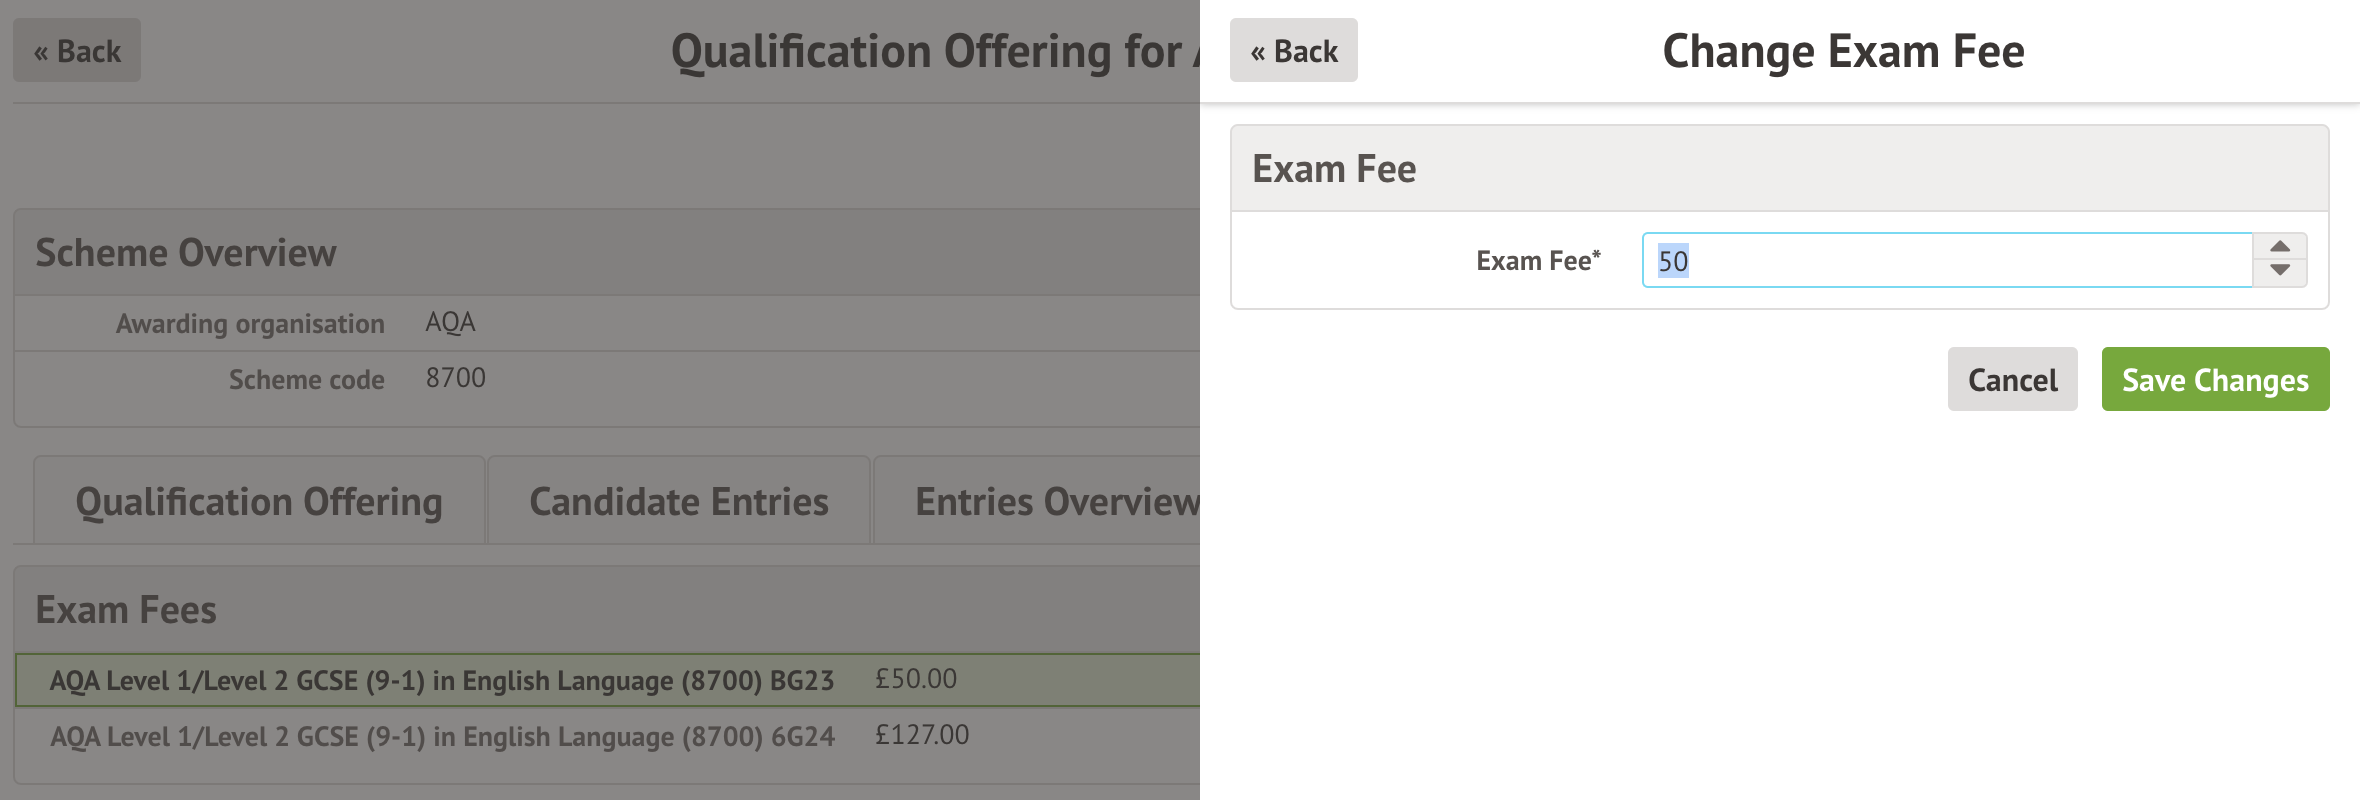Click the Scheme Overview section header

pos(186,253)
